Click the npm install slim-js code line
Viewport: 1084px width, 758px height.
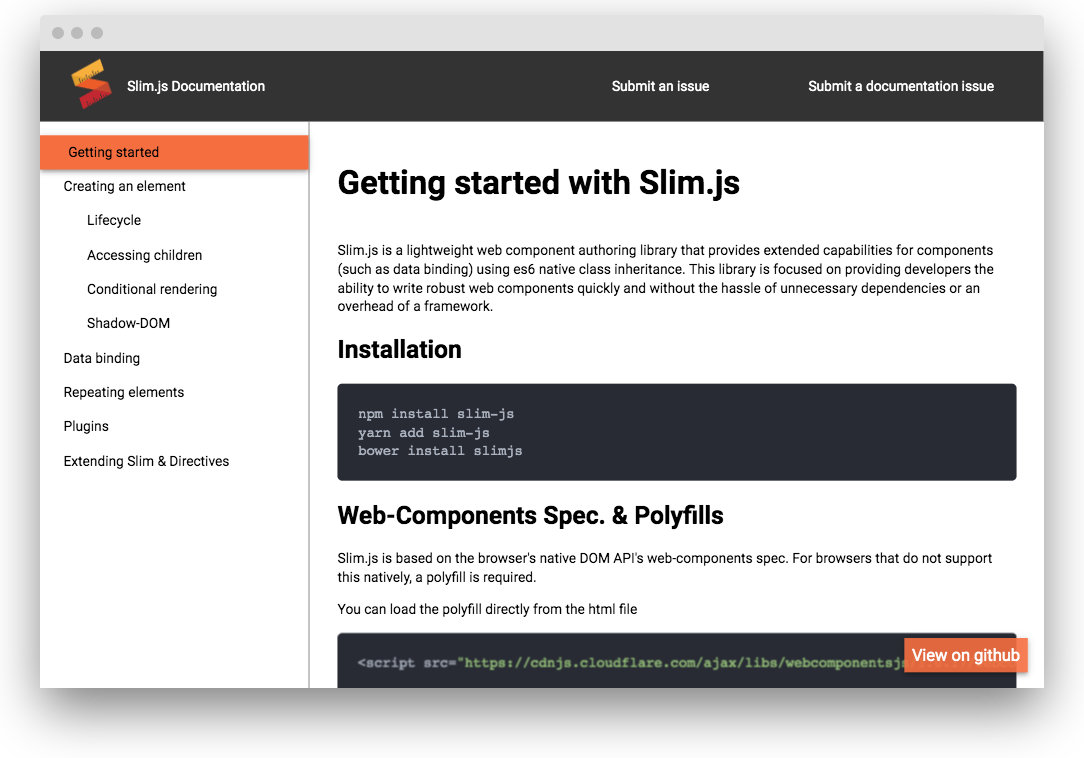point(436,414)
